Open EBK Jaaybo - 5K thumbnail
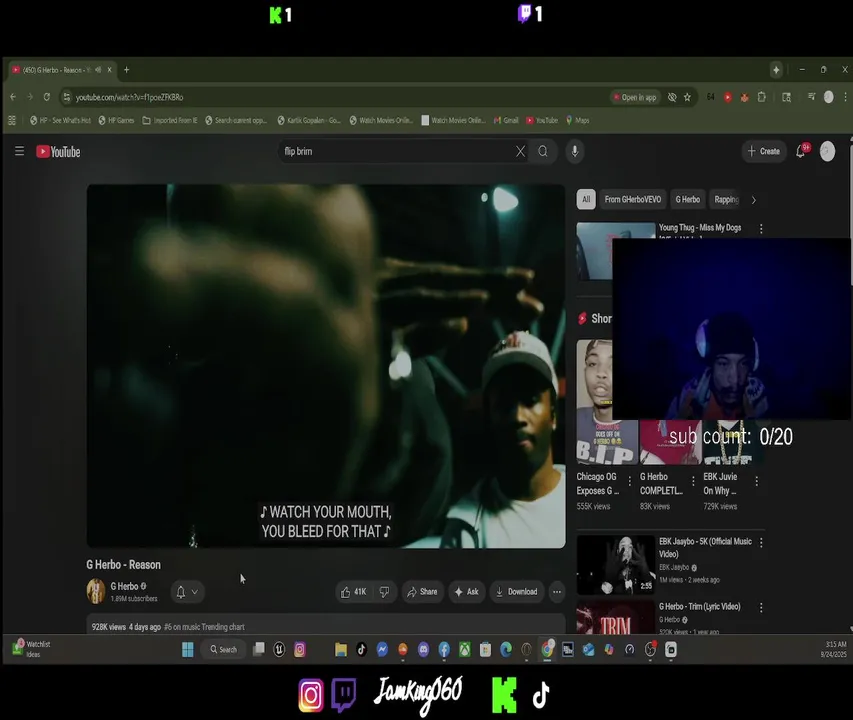Viewport: 853px width, 720px height. pyautogui.click(x=616, y=564)
